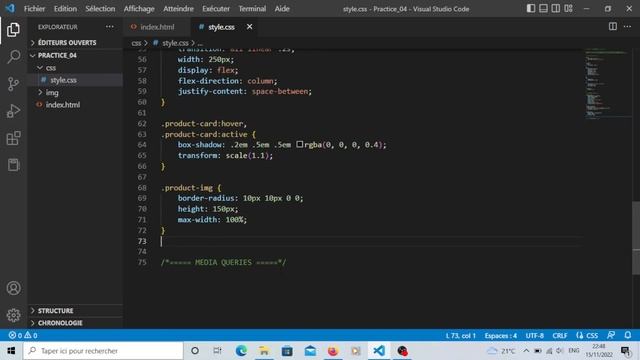Image resolution: width=640 pixels, height=360 pixels.
Task: Open the Mail app from taskbar
Action: click(x=310, y=351)
